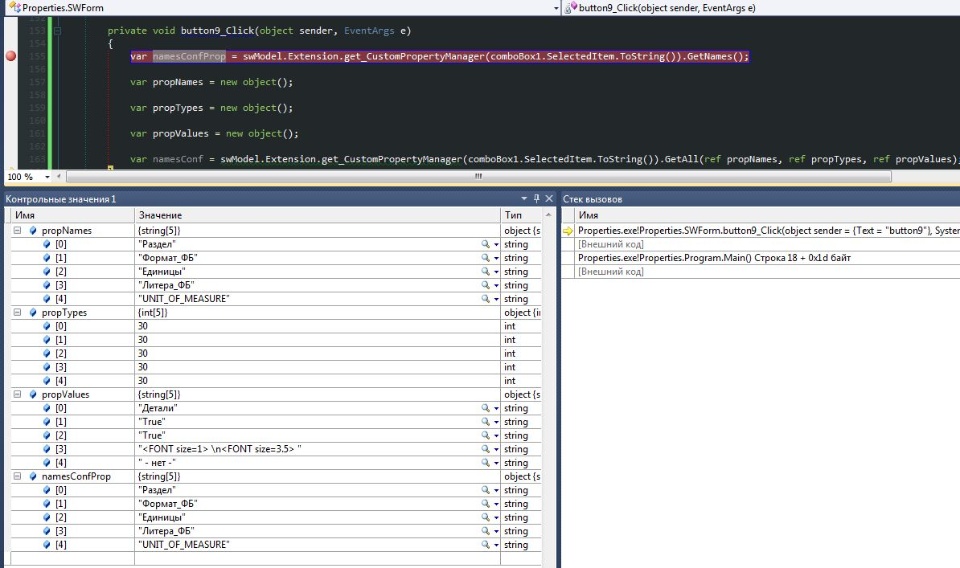Open the zoom level 100 % dropdown
Image resolution: width=960 pixels, height=568 pixels.
tap(47, 177)
